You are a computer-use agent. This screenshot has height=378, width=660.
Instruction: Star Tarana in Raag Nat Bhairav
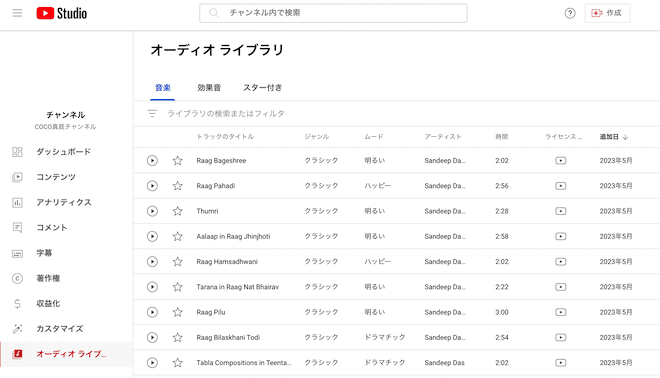178,287
